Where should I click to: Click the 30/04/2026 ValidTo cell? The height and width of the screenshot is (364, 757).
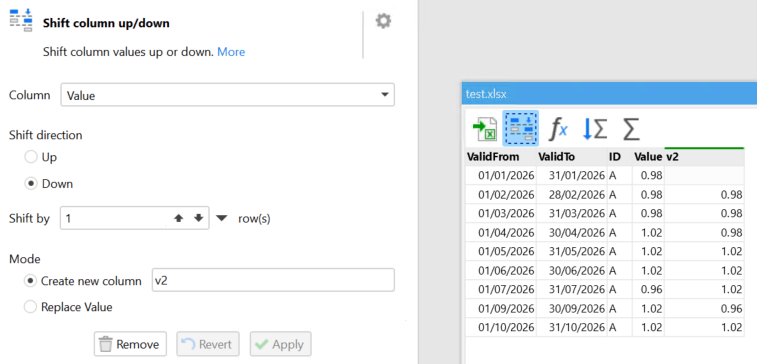point(572,233)
